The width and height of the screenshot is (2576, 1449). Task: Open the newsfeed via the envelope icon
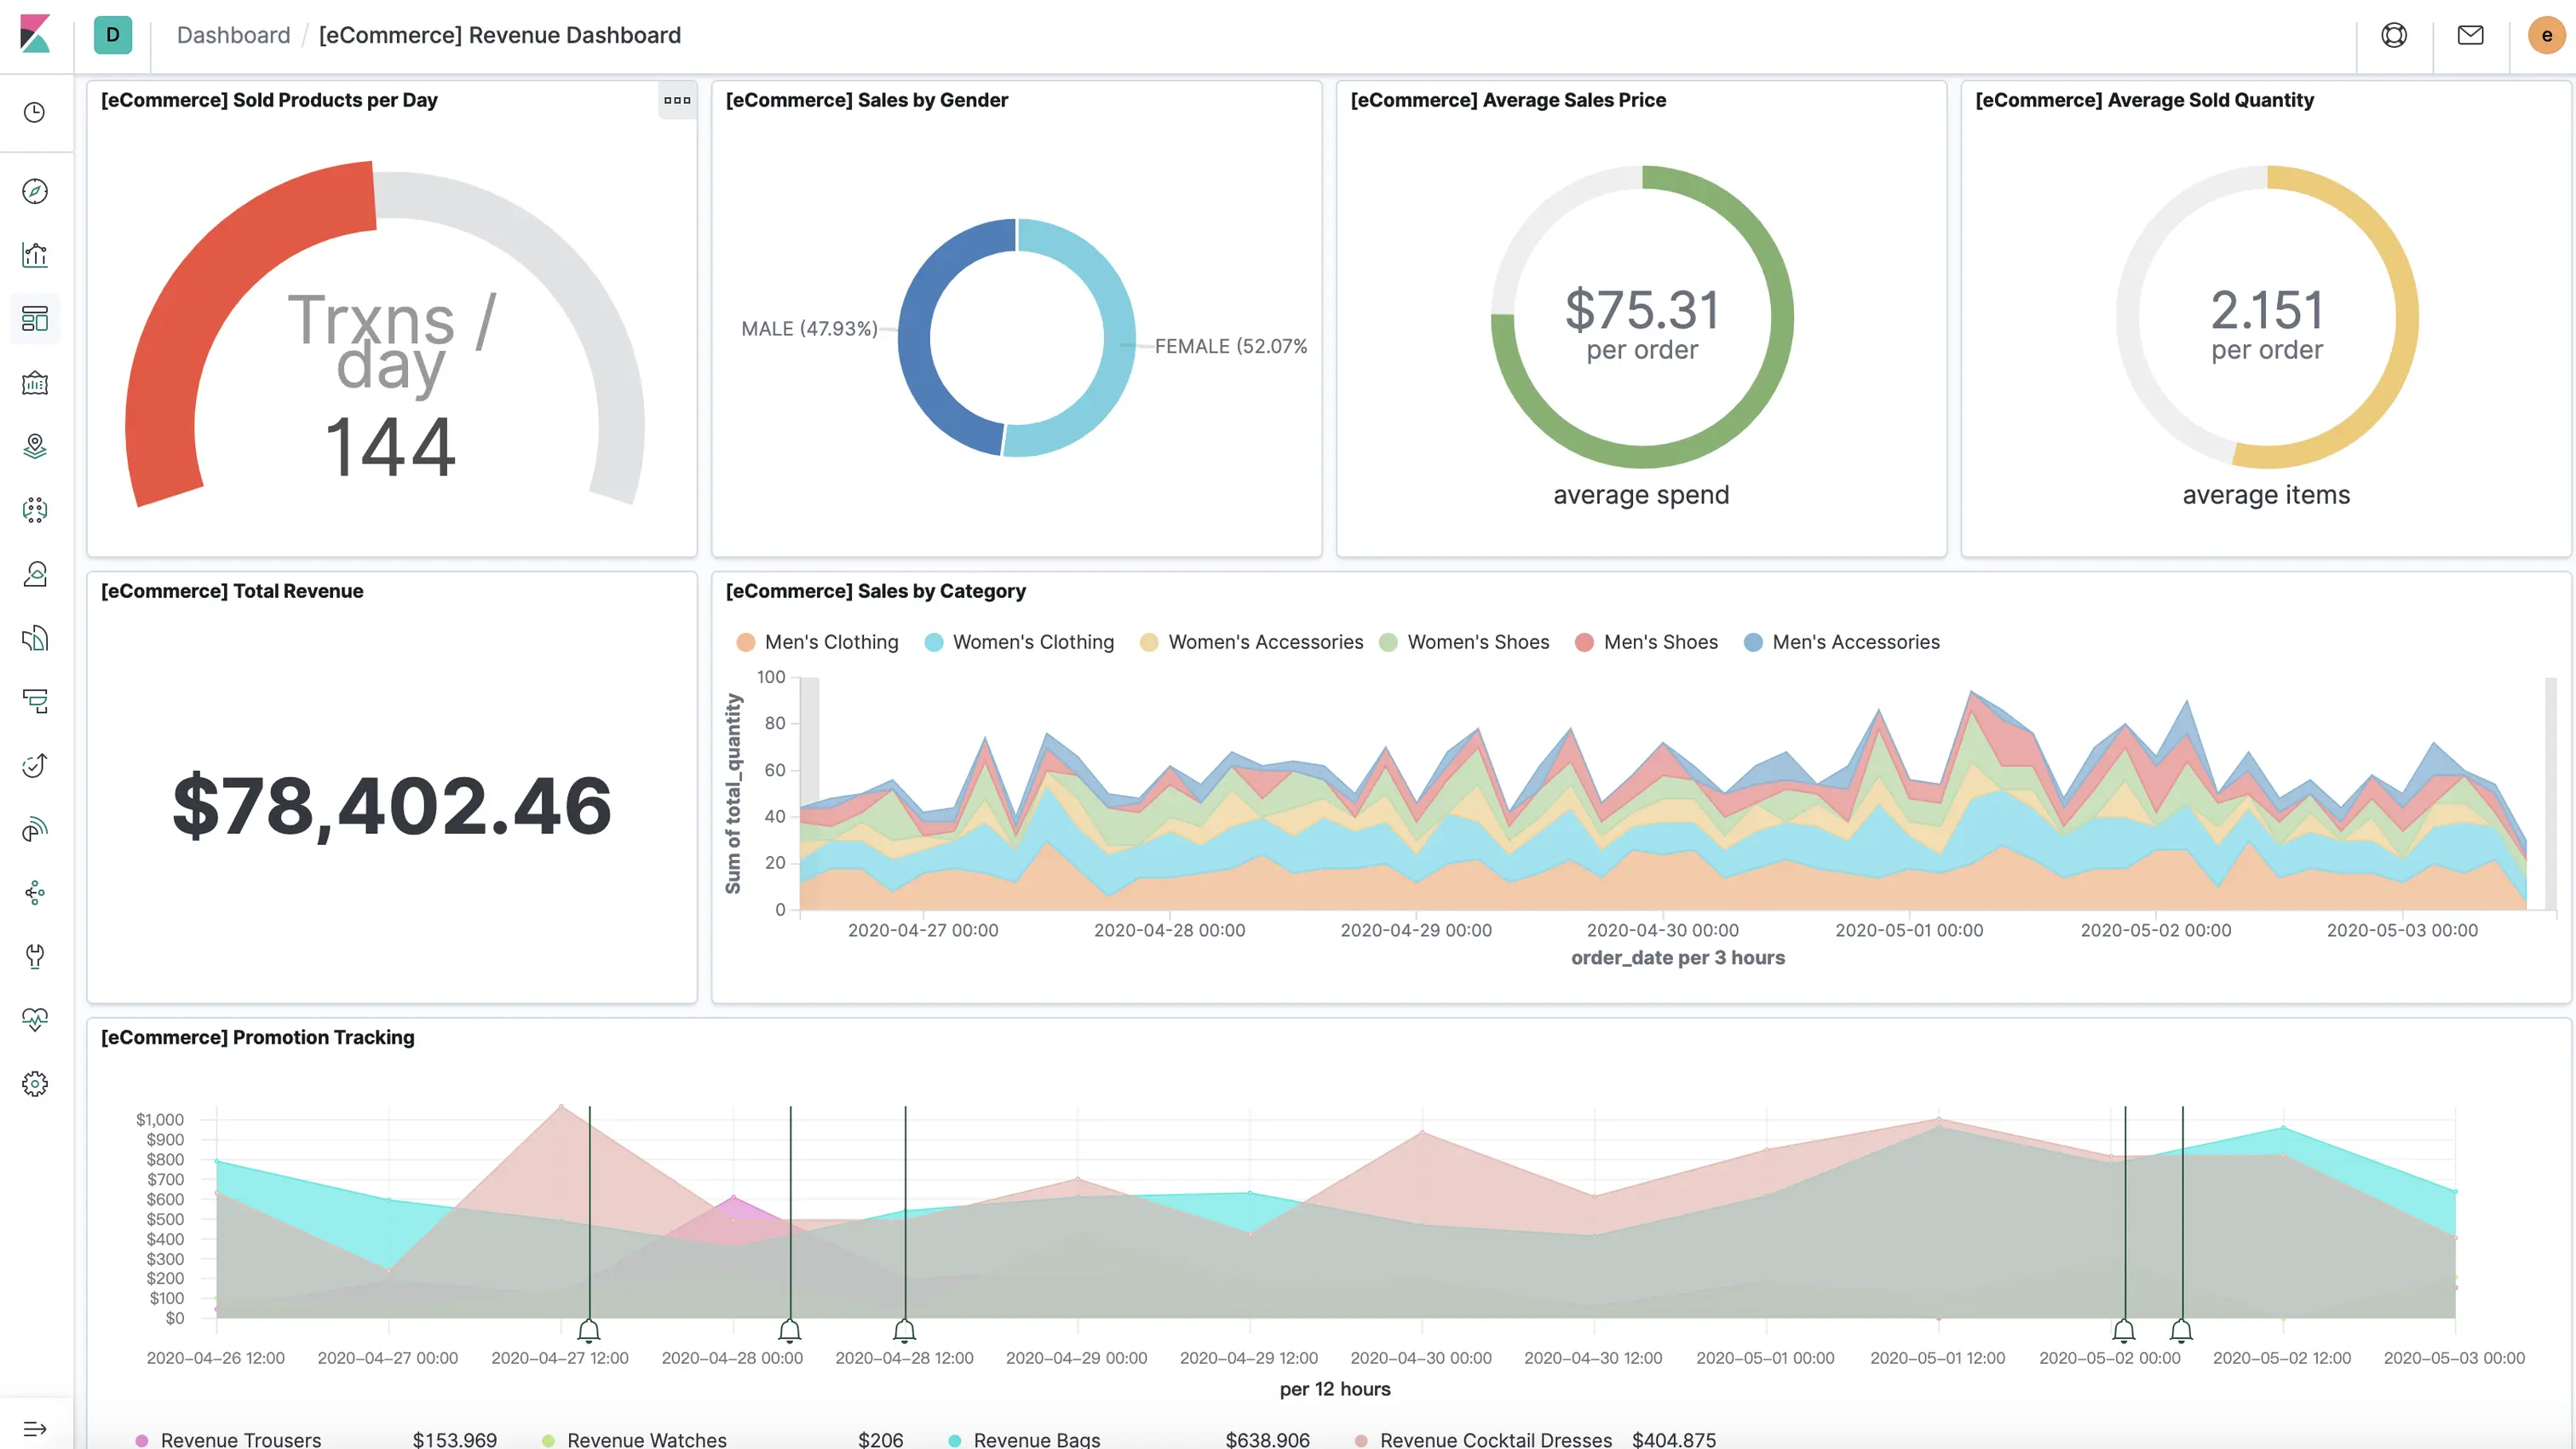coord(2470,35)
